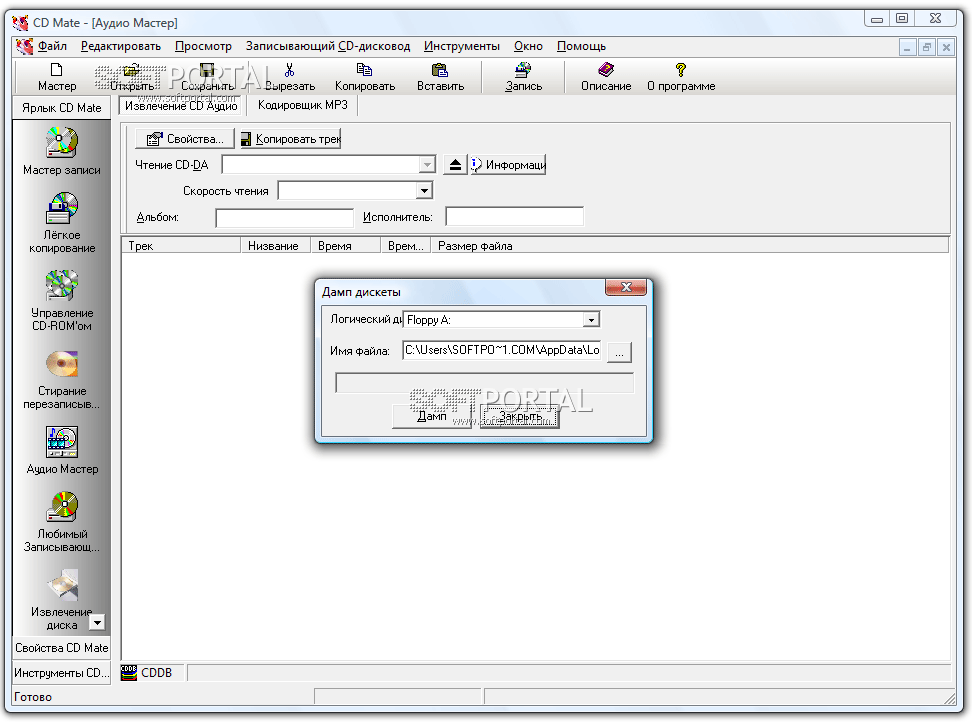Open Извлечение диска in sidebar
Image resolution: width=972 pixels, height=724 pixels.
(61, 600)
